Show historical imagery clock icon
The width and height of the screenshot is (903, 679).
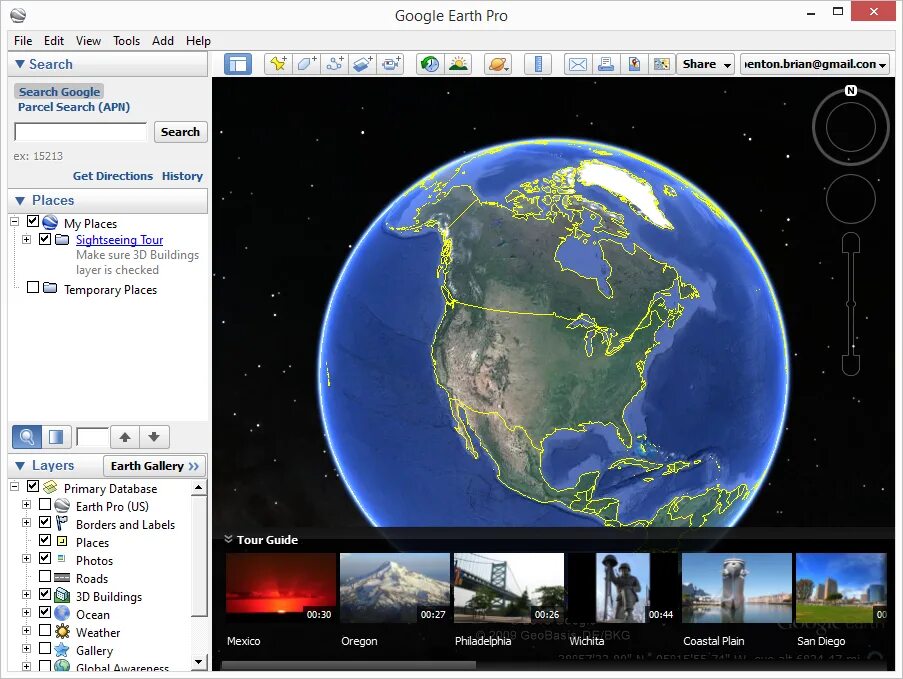pyautogui.click(x=430, y=64)
